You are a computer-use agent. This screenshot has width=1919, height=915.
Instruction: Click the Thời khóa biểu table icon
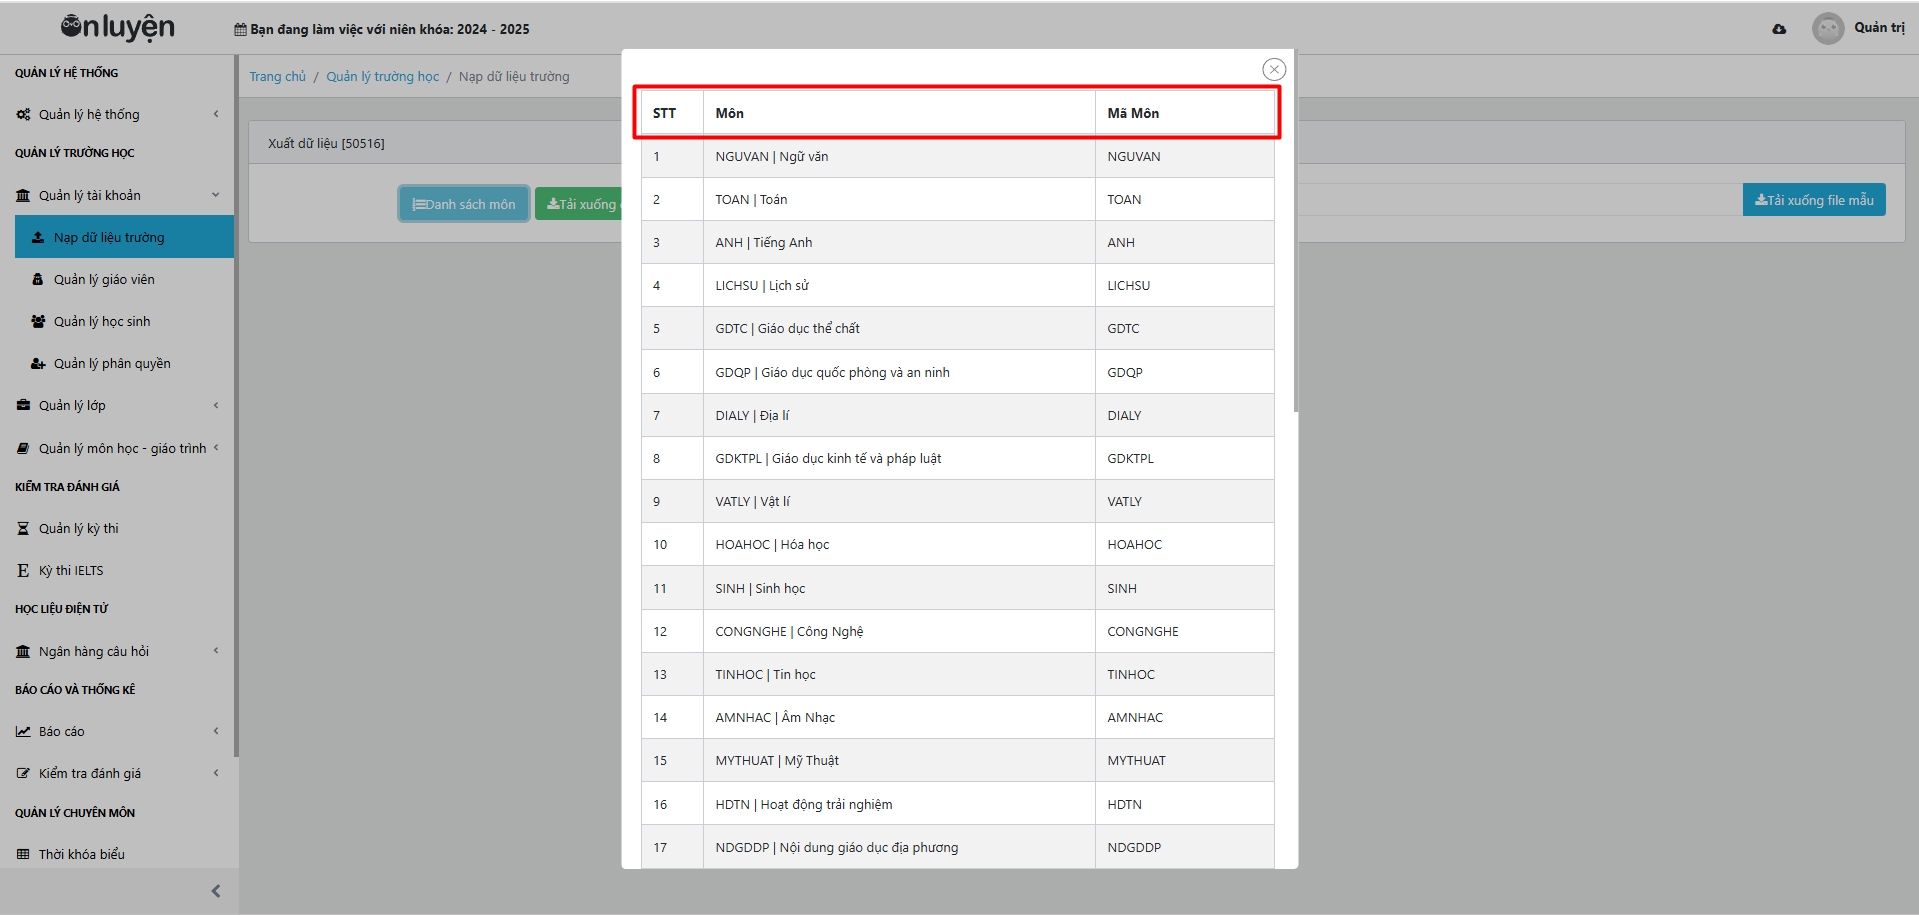pos(23,855)
